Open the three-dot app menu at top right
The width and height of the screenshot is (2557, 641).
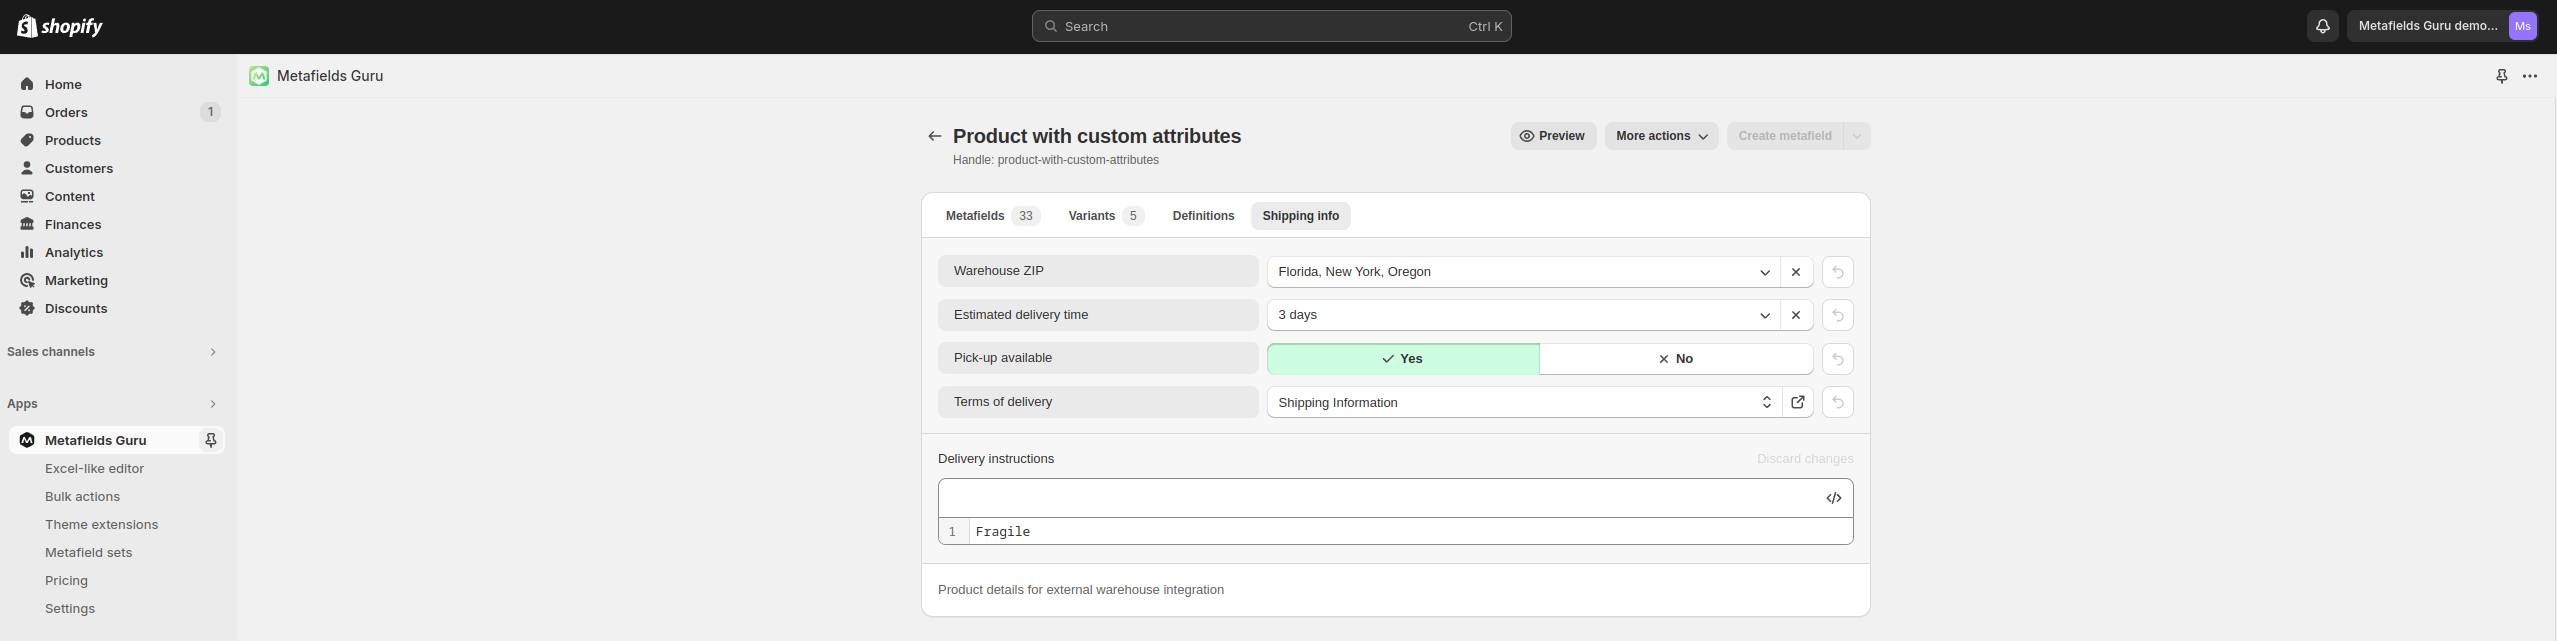pyautogui.click(x=2530, y=76)
